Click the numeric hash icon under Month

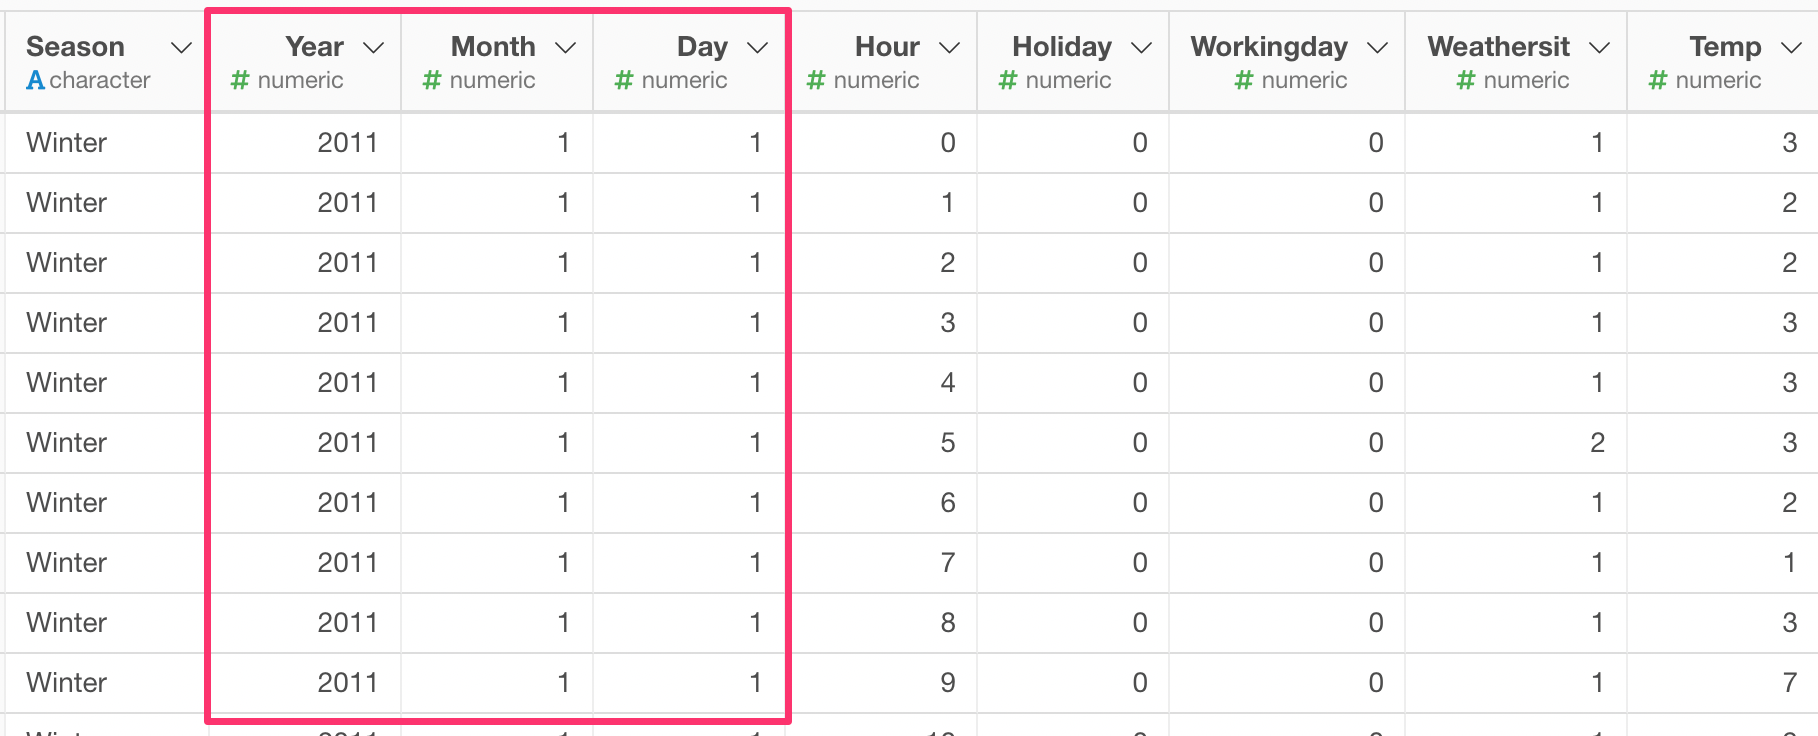pos(432,80)
